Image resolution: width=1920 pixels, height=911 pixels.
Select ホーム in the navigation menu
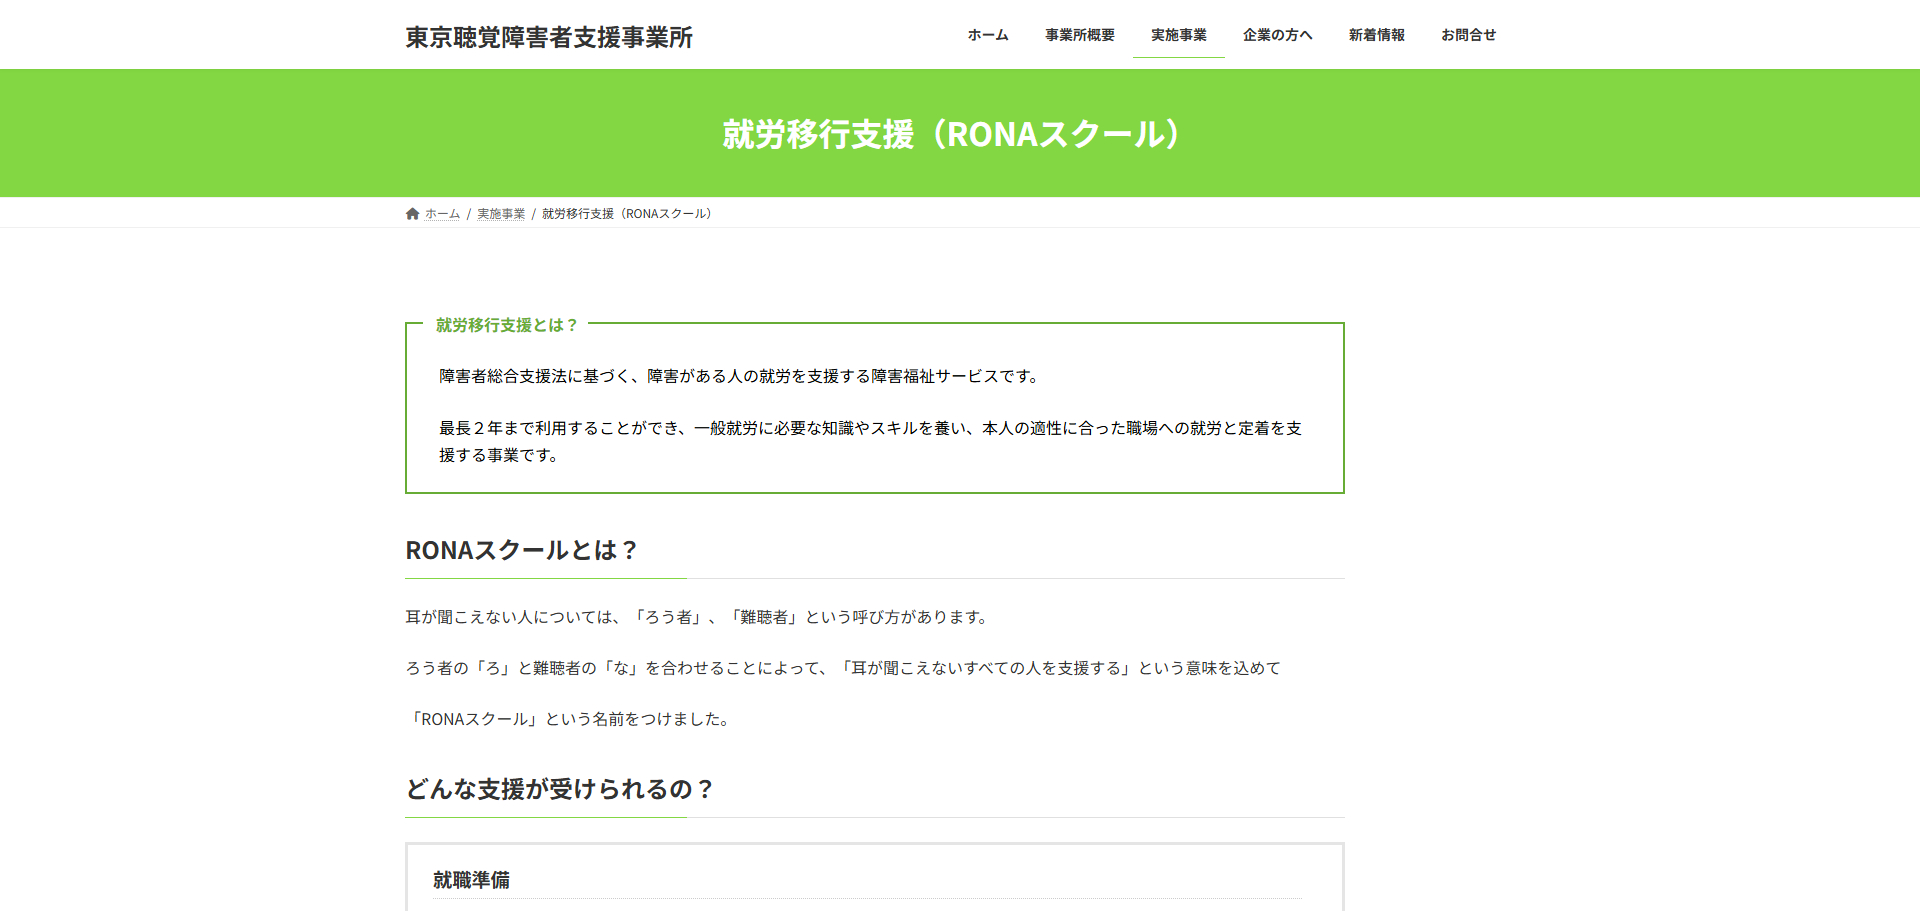pyautogui.click(x=988, y=35)
